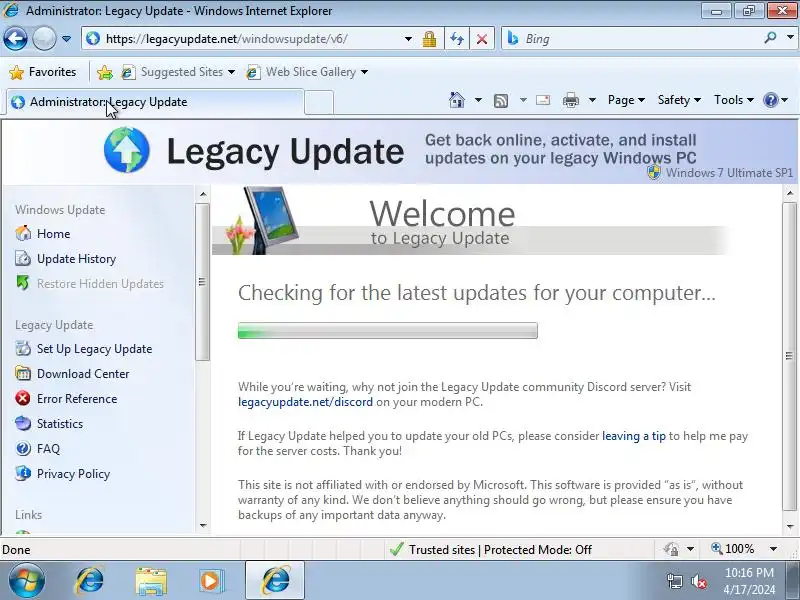Open the Windows Start button

[26, 581]
